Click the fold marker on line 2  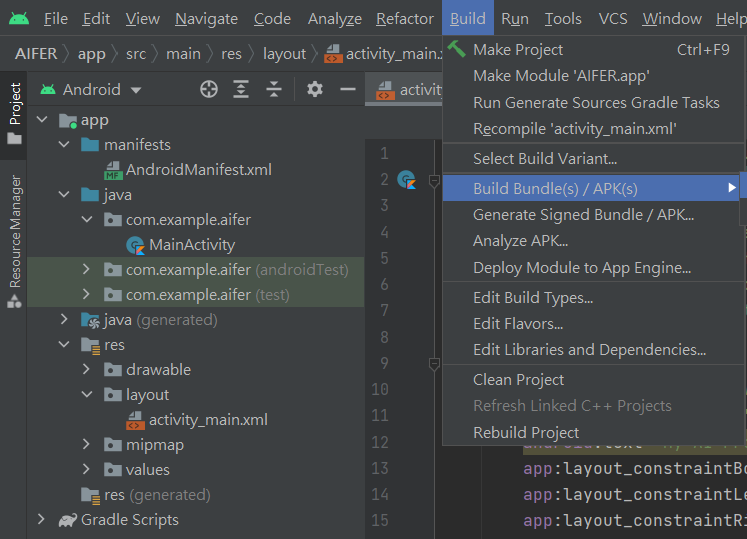(x=434, y=181)
